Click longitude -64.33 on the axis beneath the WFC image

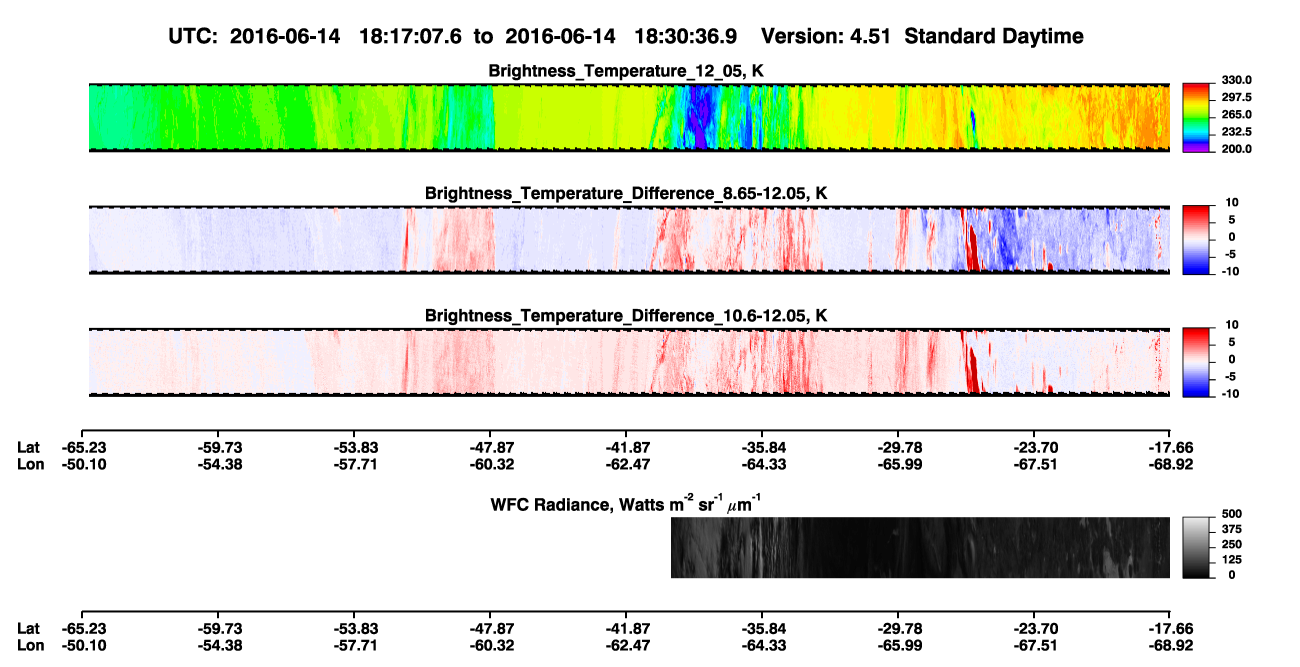point(762,645)
